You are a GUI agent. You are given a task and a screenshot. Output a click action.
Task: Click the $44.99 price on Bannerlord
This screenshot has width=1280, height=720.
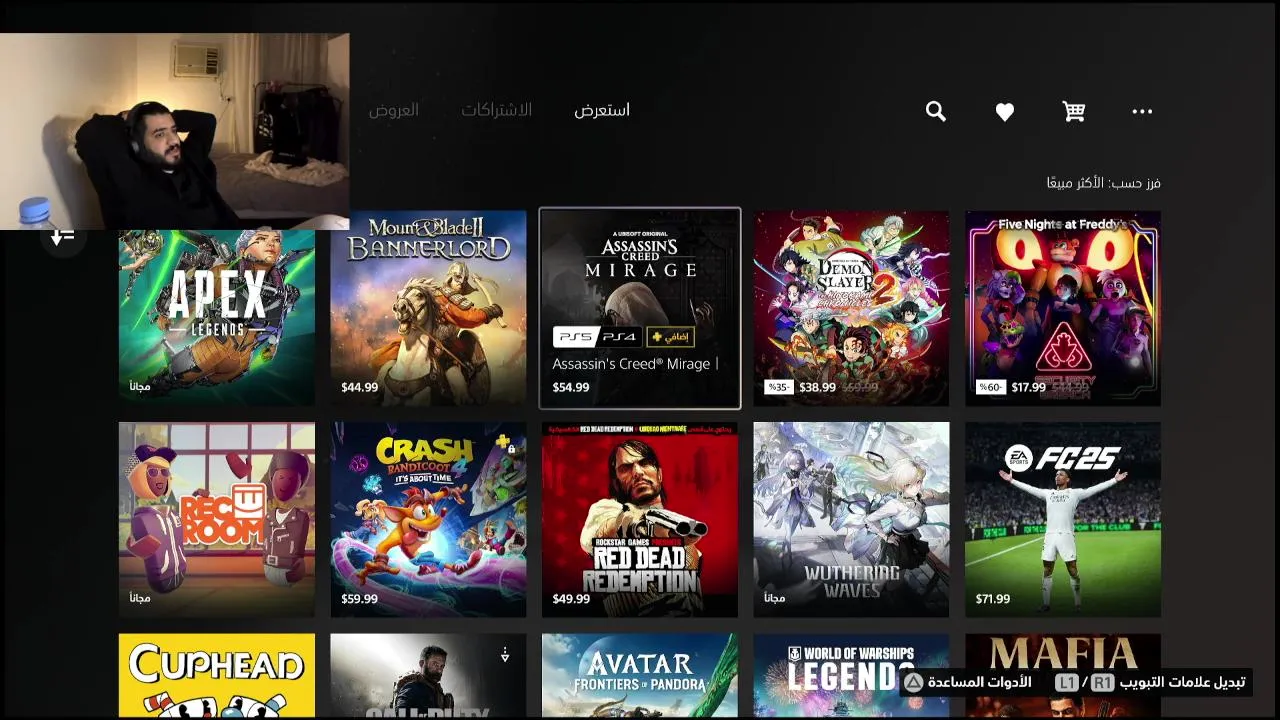(x=359, y=388)
